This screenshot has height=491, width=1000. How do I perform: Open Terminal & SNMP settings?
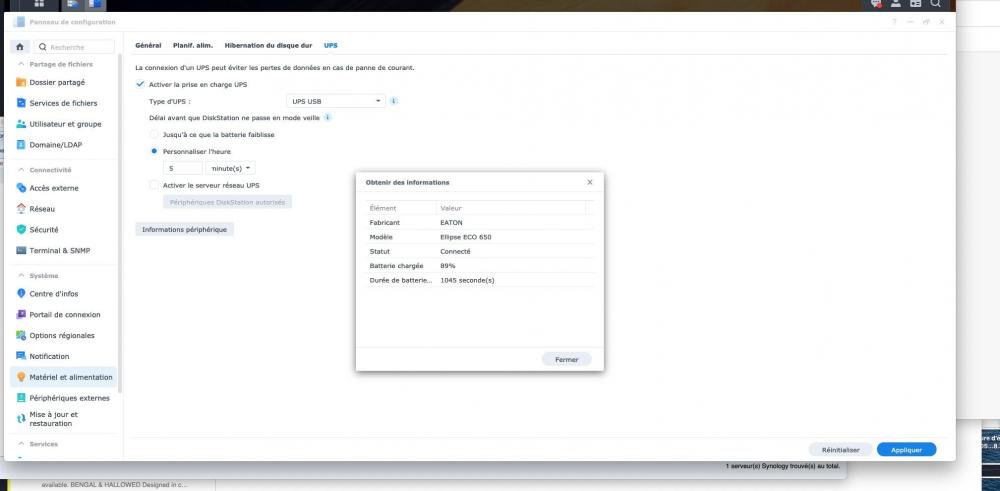tap(58, 251)
